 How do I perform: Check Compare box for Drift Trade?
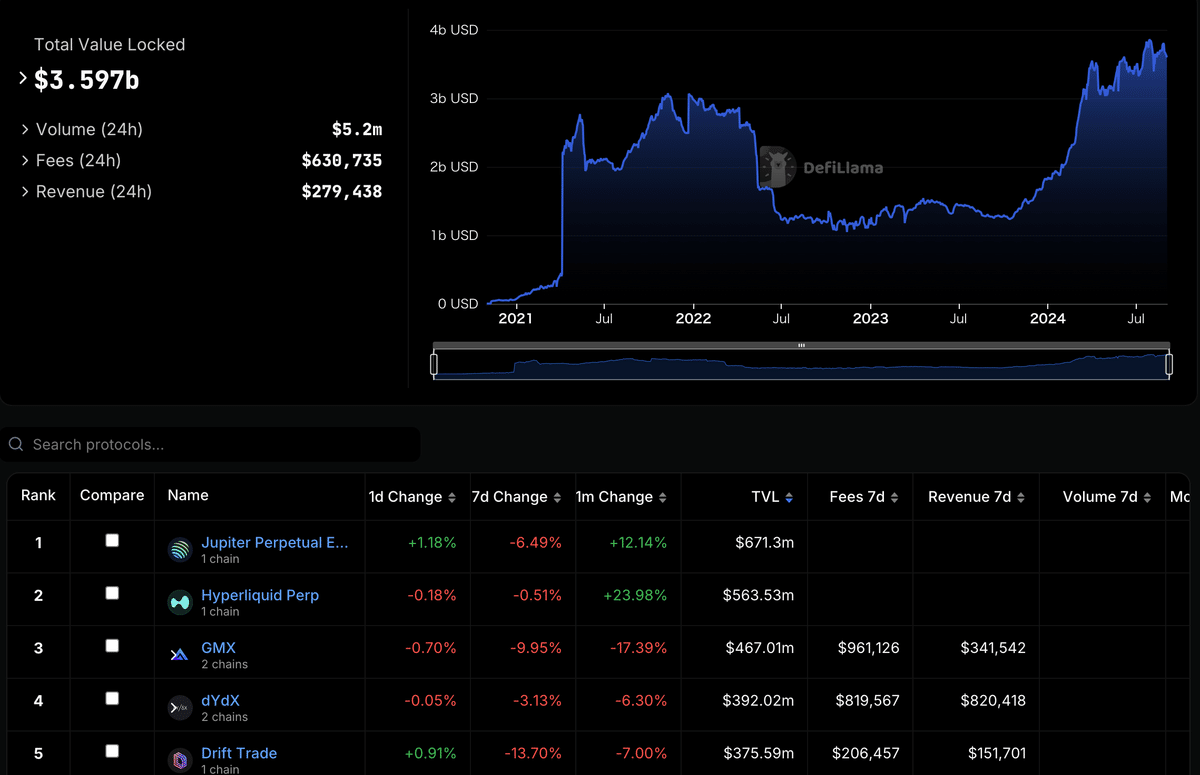112,751
